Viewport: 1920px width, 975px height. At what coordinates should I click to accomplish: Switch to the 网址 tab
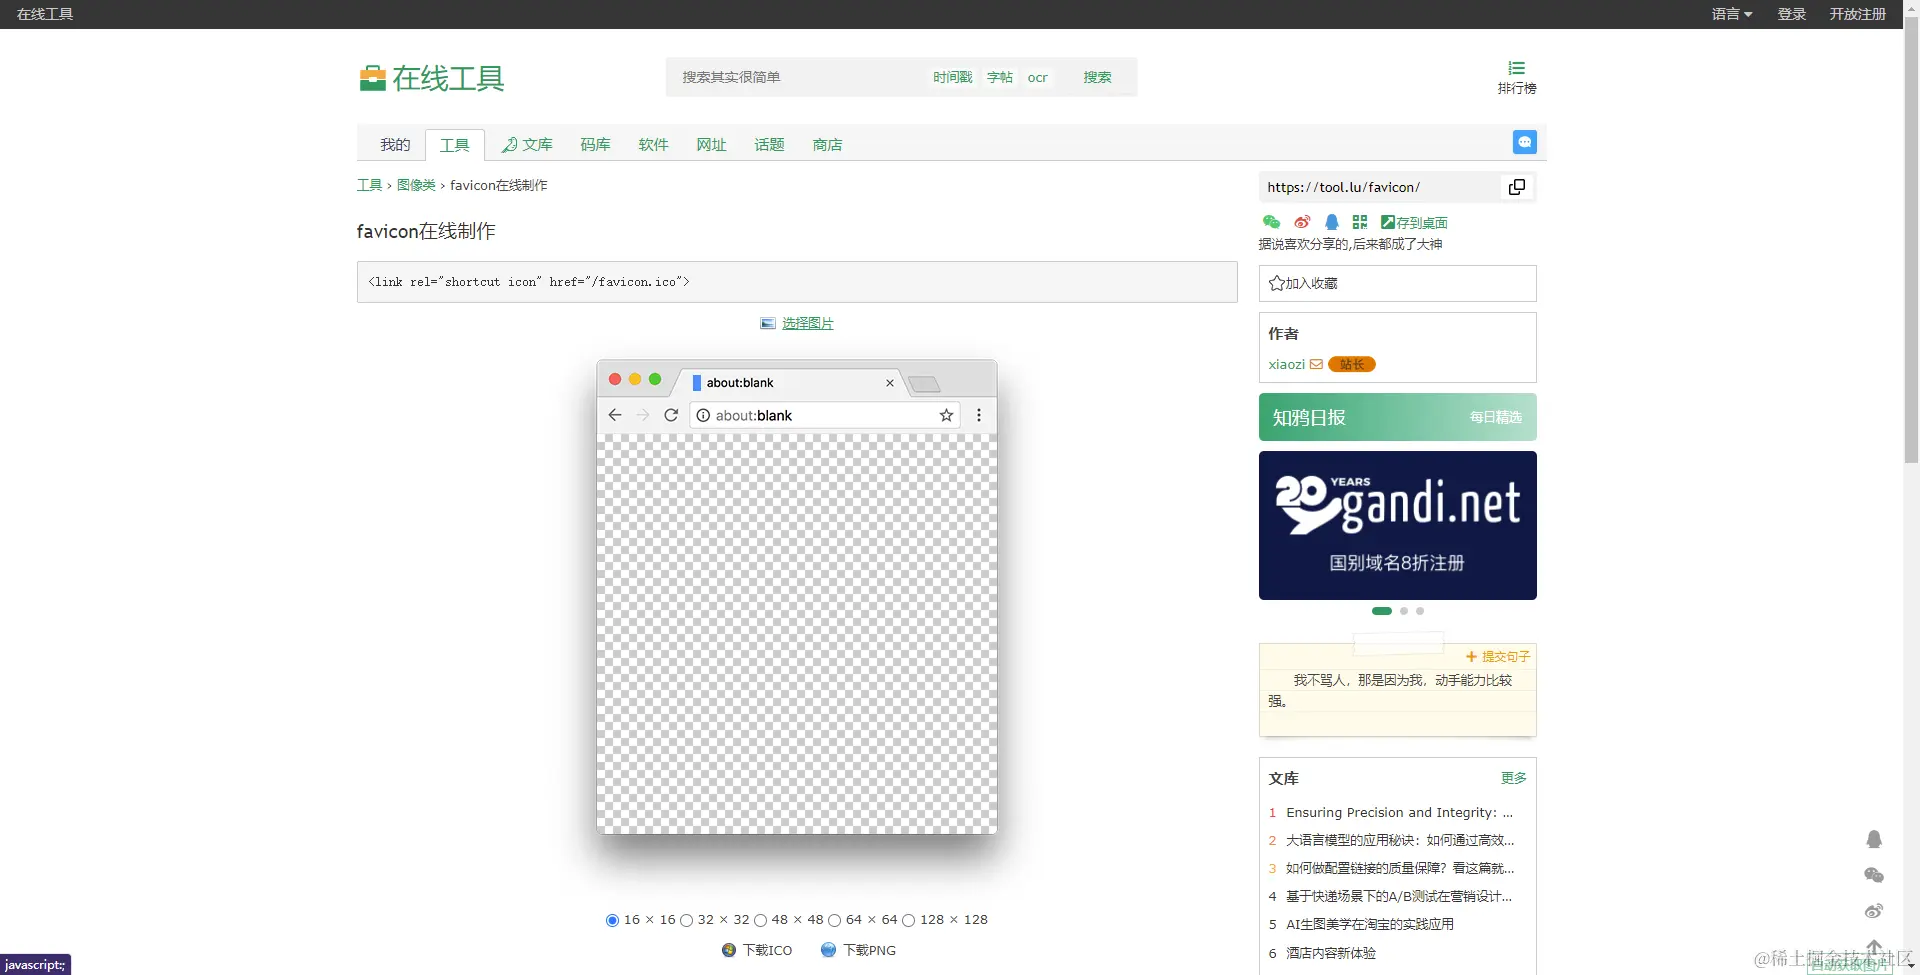click(711, 145)
